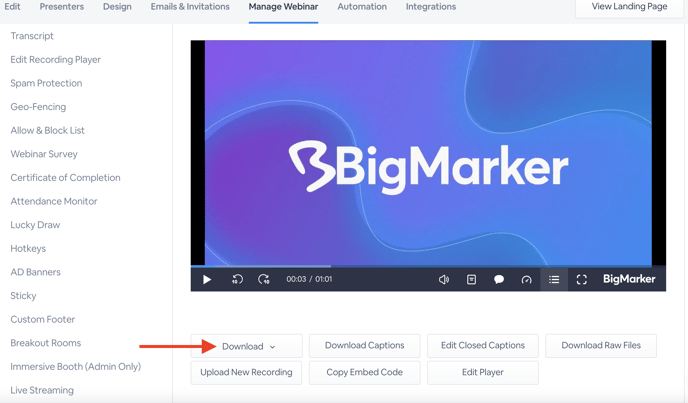The height and width of the screenshot is (403, 688).
Task: Open Webinar Survey in sidebar
Action: pos(44,154)
